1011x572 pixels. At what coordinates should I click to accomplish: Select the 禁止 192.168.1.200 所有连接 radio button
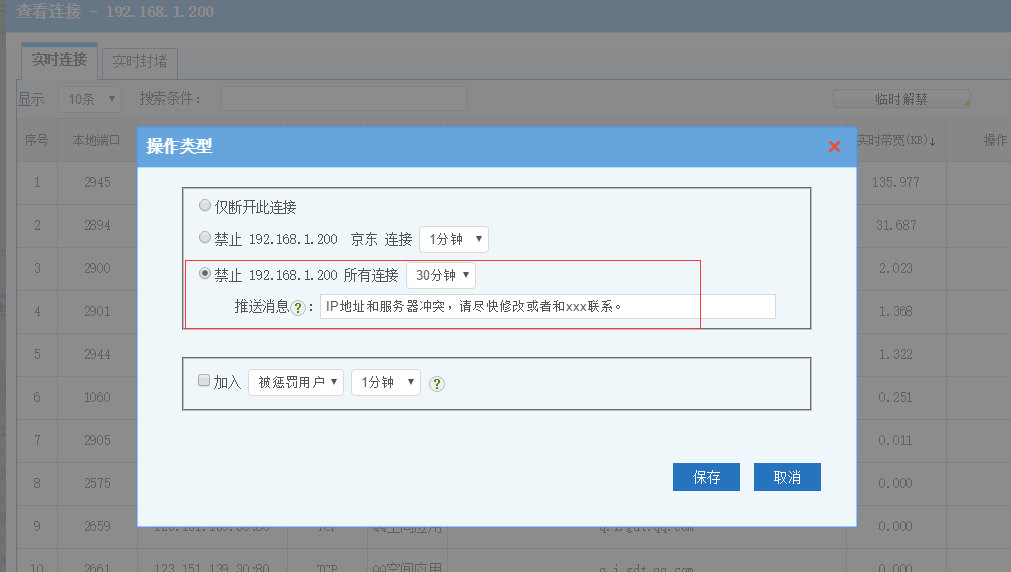point(205,274)
